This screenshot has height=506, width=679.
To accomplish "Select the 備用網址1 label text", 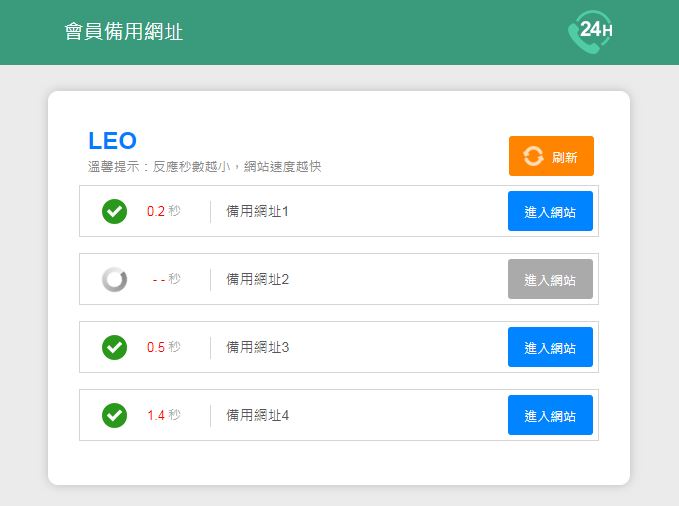I will tap(257, 211).
